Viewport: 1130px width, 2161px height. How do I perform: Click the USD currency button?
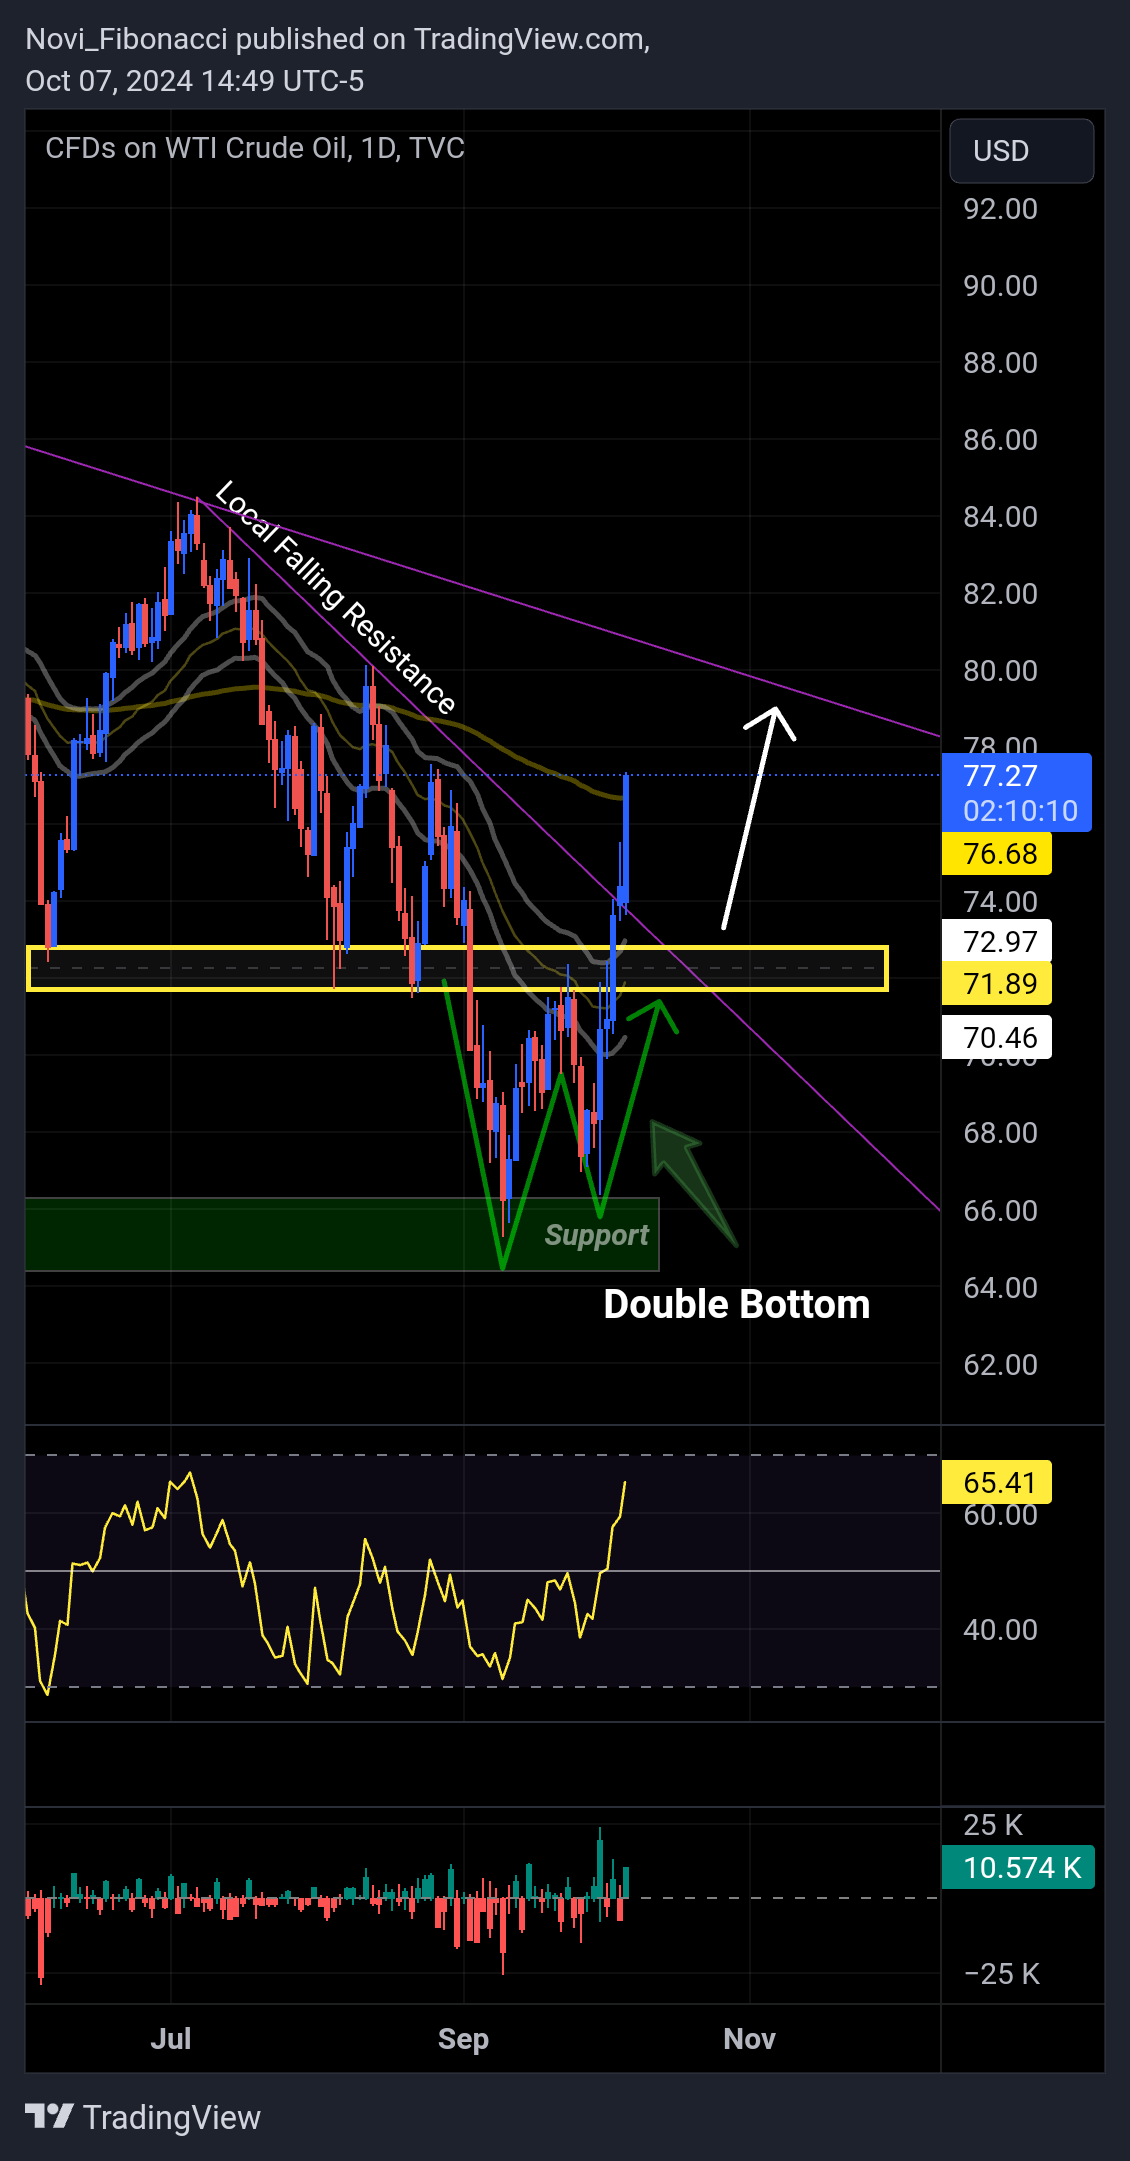tap(1021, 151)
